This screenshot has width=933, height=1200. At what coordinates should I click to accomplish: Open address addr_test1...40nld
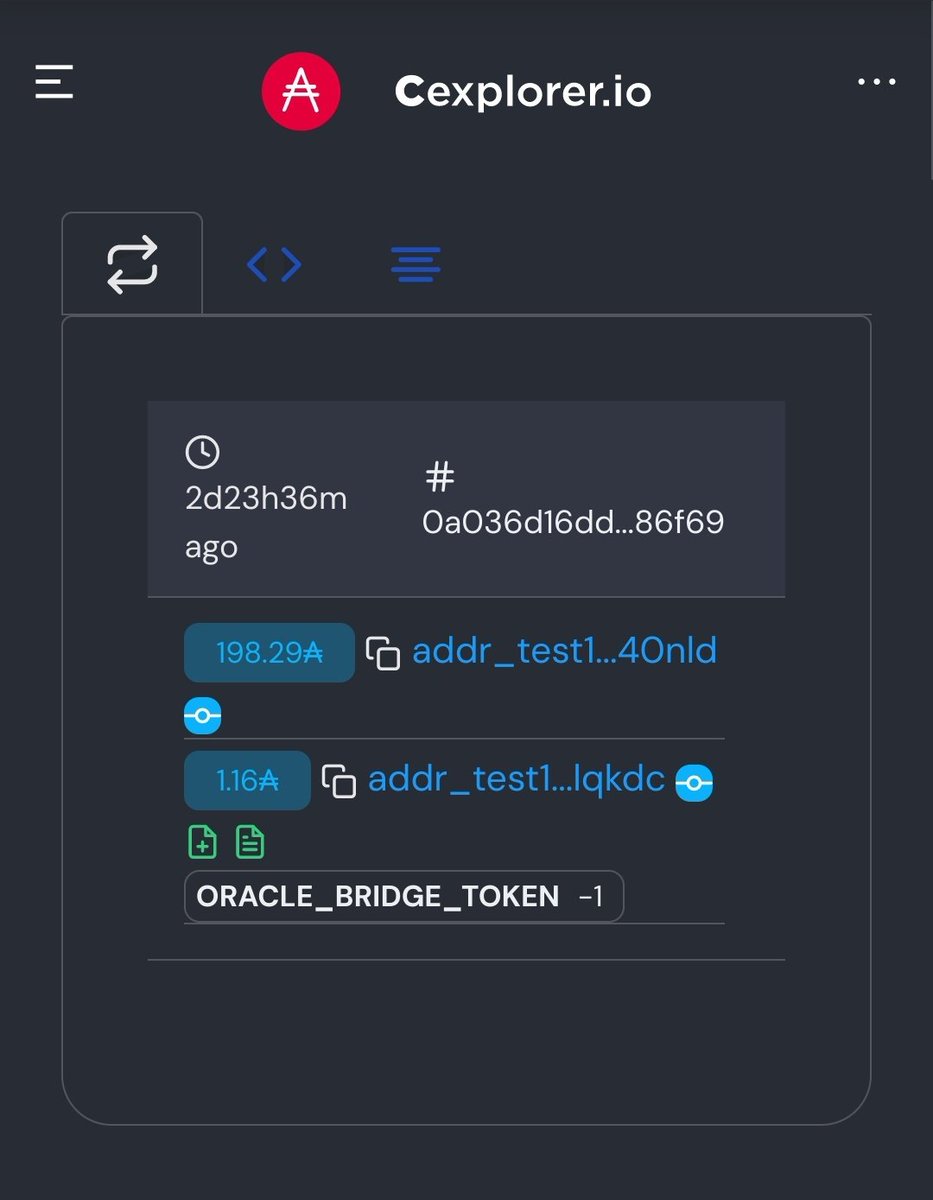565,652
